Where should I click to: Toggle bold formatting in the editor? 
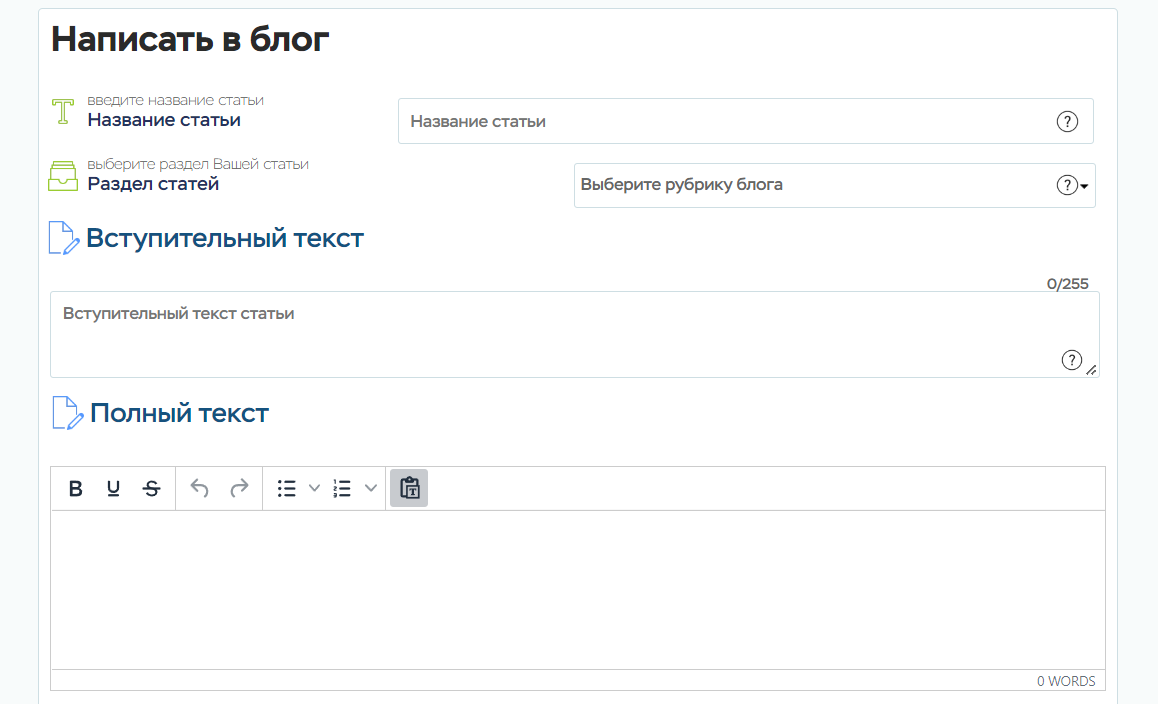pyautogui.click(x=75, y=489)
